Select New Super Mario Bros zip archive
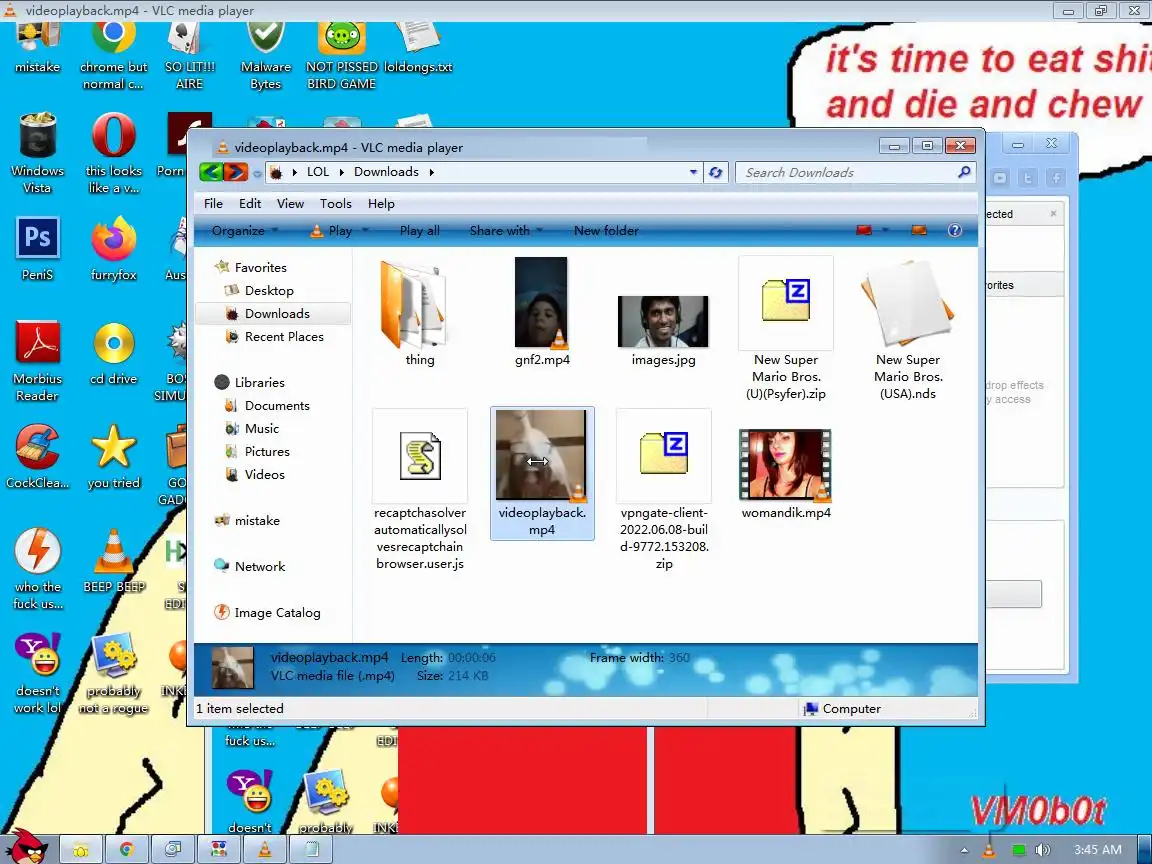The width and height of the screenshot is (1152, 864). click(786, 328)
